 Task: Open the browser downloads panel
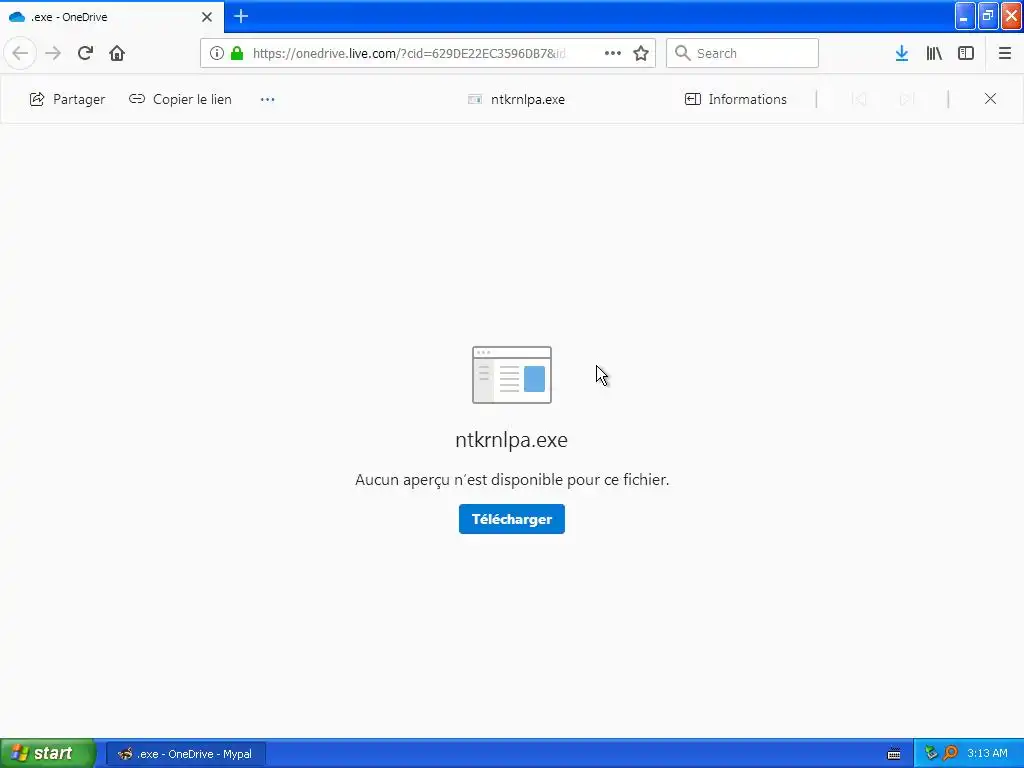point(902,53)
